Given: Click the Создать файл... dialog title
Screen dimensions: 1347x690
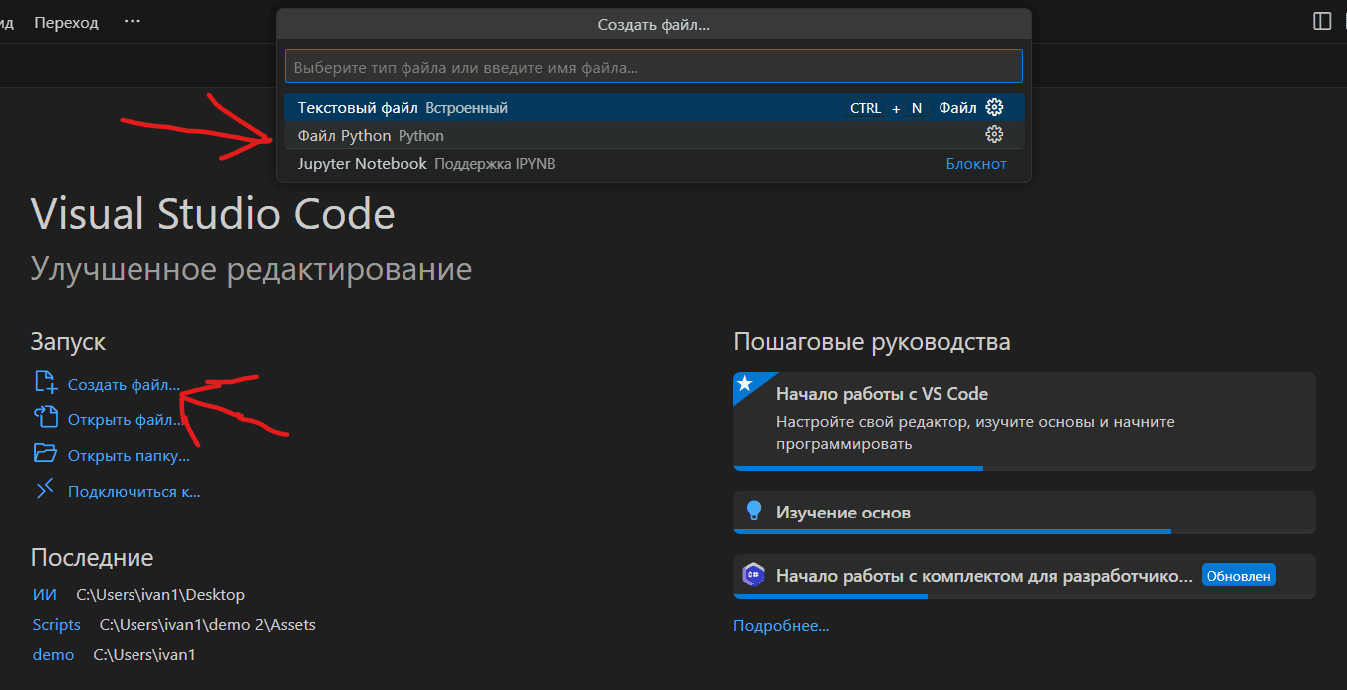Looking at the screenshot, I should (x=653, y=25).
